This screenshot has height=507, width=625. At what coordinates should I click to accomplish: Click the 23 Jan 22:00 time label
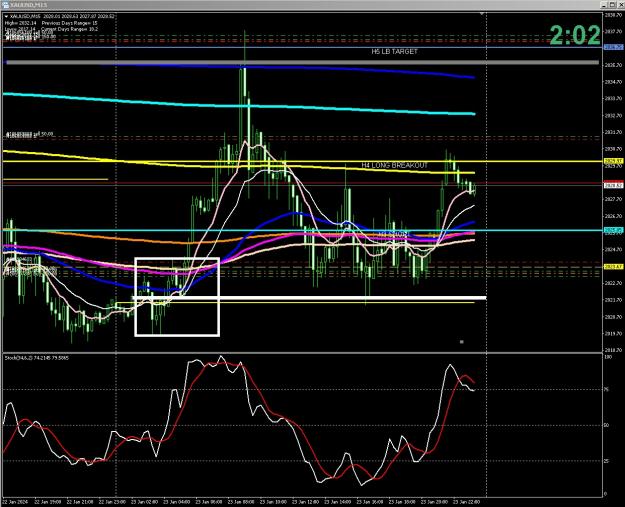pyautogui.click(x=467, y=502)
